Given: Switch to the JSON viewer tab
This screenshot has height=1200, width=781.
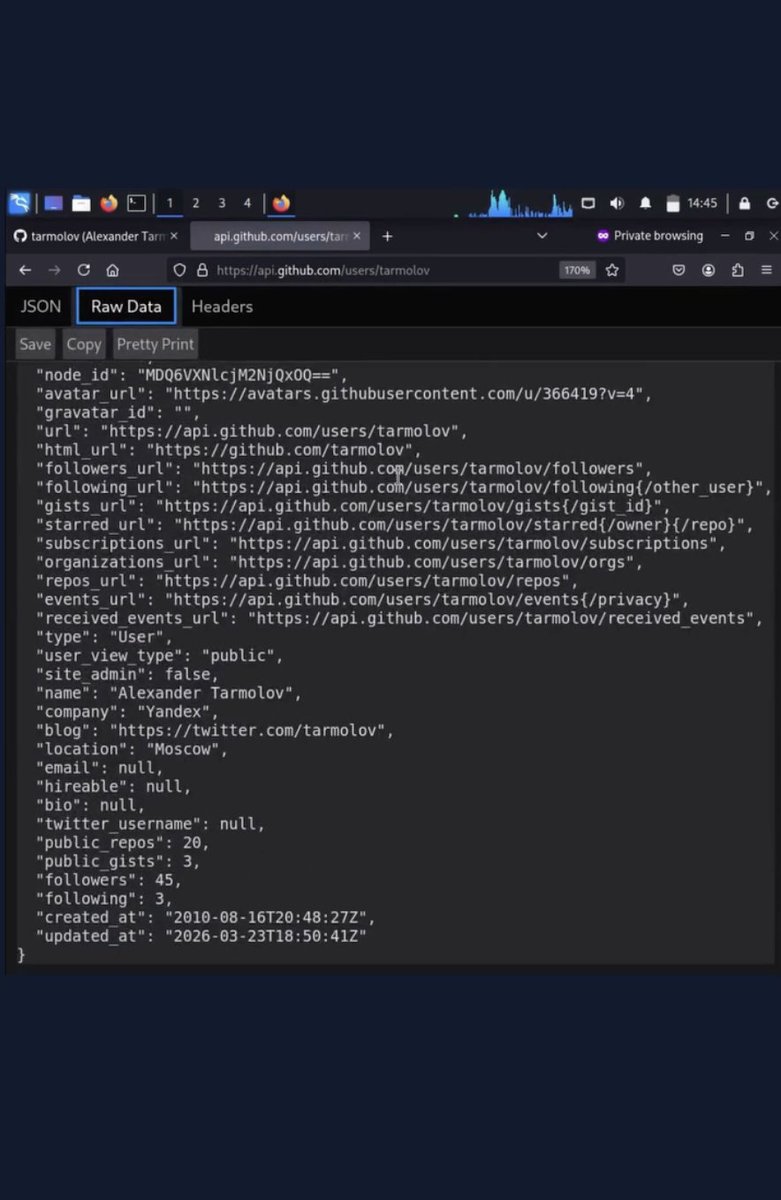Looking at the screenshot, I should pos(41,306).
